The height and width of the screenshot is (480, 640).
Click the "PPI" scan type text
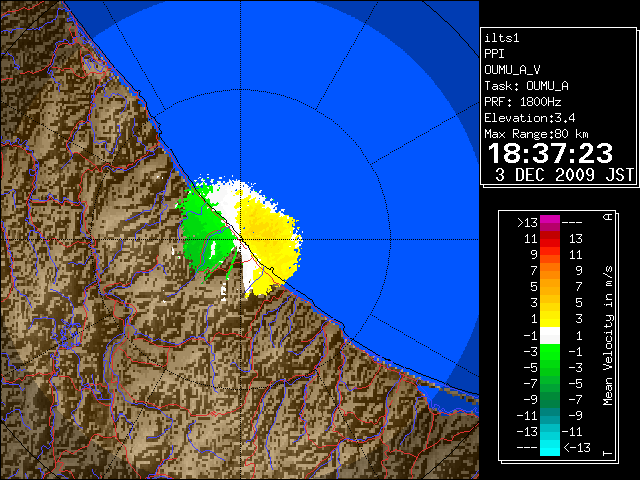494,54
